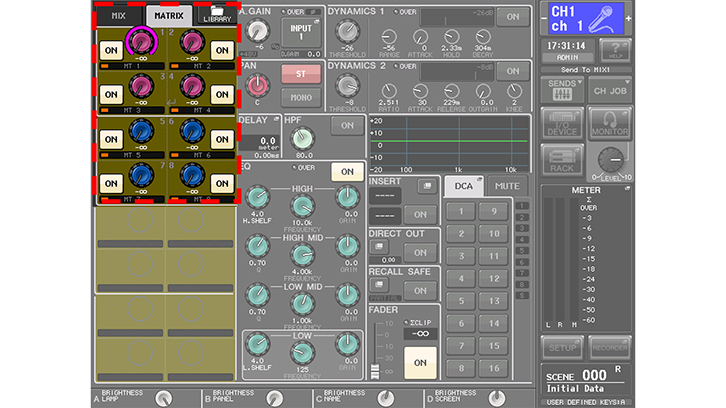Open the first INSERT slot selector

(385, 196)
